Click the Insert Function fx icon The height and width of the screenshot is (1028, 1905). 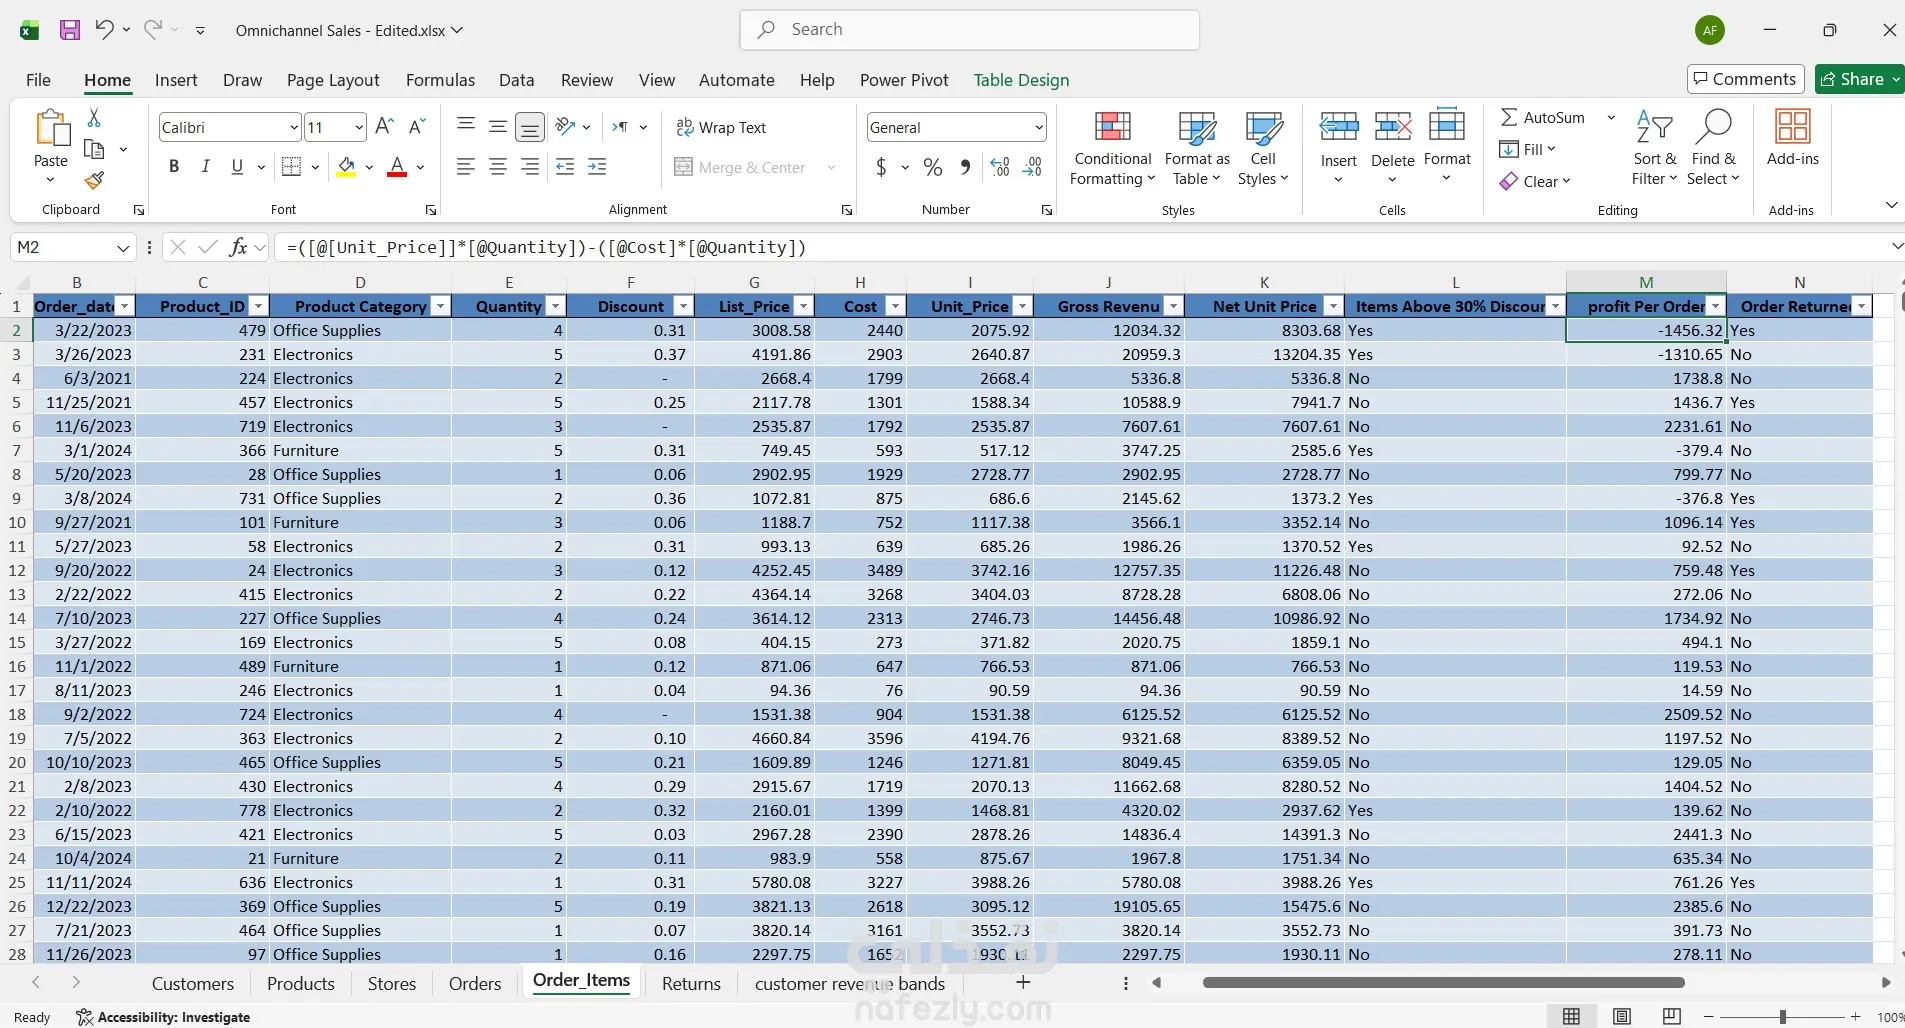coord(238,247)
